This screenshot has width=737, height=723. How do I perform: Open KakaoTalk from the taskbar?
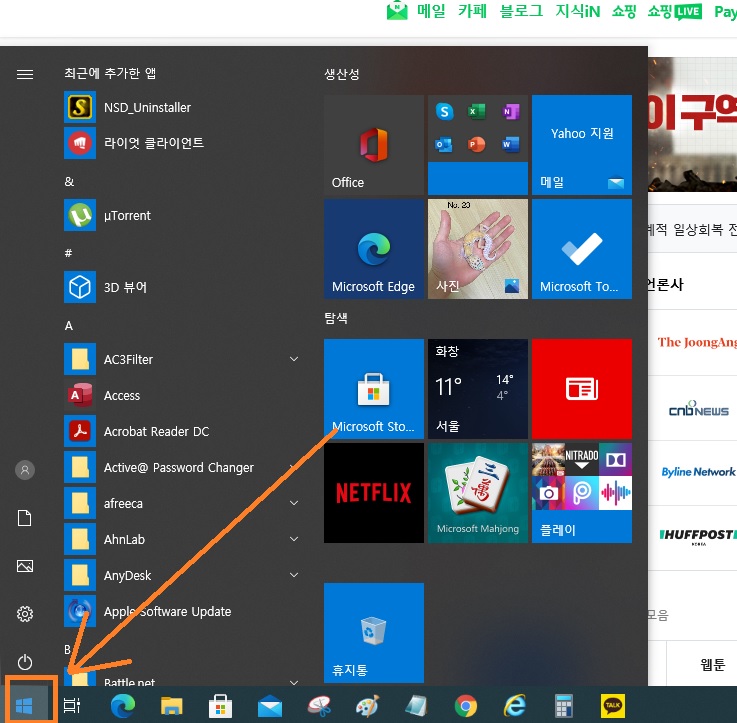coord(613,706)
